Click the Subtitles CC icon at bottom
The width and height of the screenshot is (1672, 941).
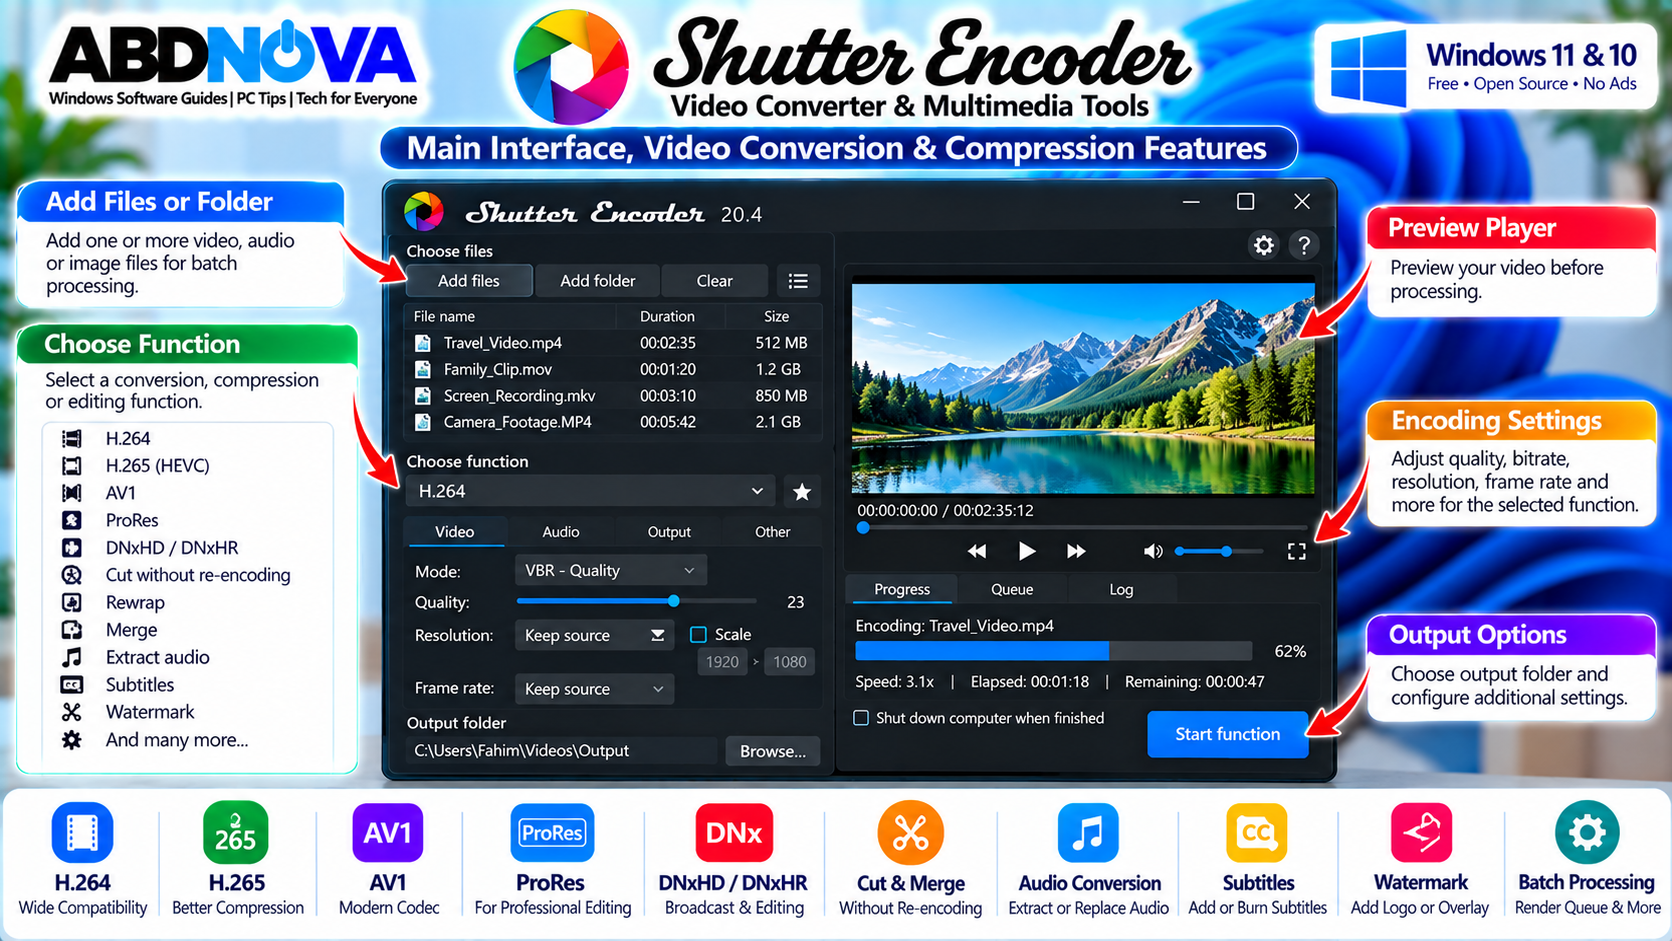coord(1257,832)
